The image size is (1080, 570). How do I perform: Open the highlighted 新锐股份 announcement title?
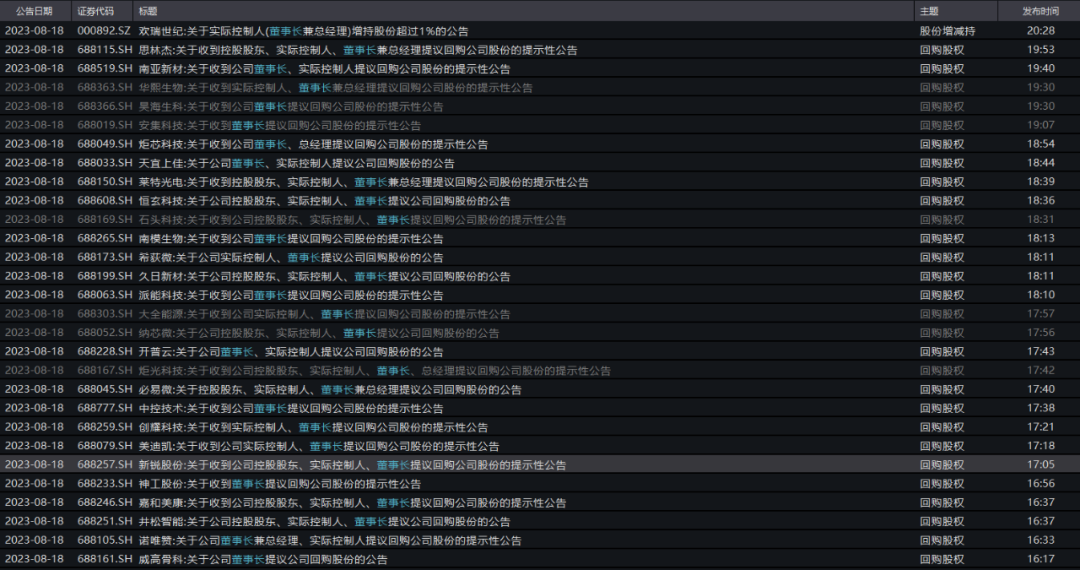click(353, 465)
